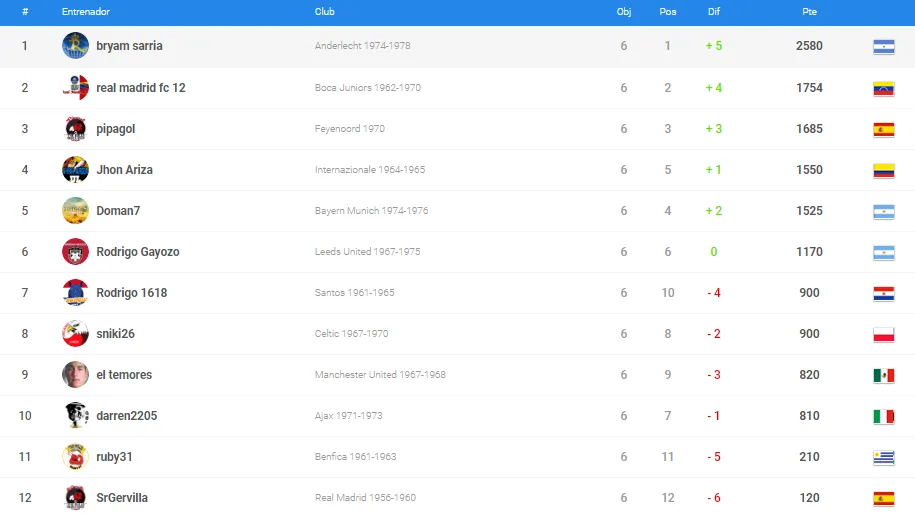Image resolution: width=915 pixels, height=517 pixels.
Task: Sort by the Obj column header
Action: [x=624, y=12]
